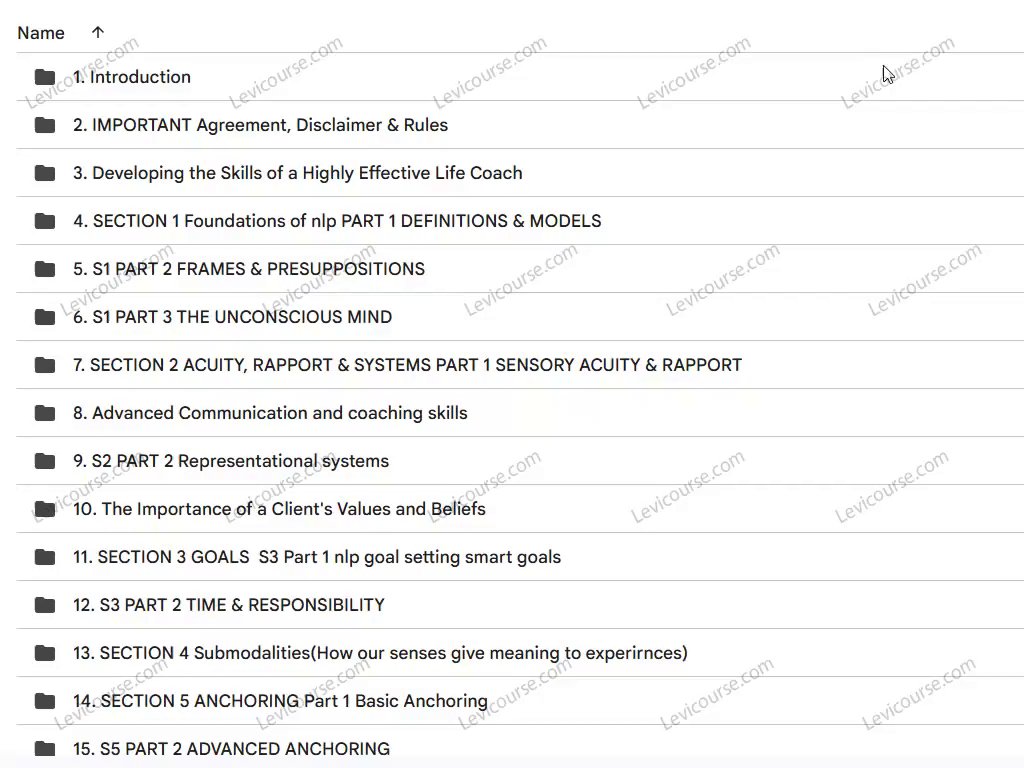Click folder icon for TIME & RESPONSIBILITY

[44, 605]
